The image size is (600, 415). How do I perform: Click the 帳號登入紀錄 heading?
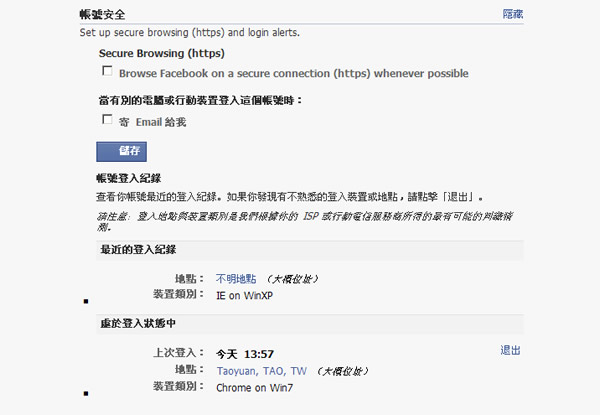[x=129, y=178]
